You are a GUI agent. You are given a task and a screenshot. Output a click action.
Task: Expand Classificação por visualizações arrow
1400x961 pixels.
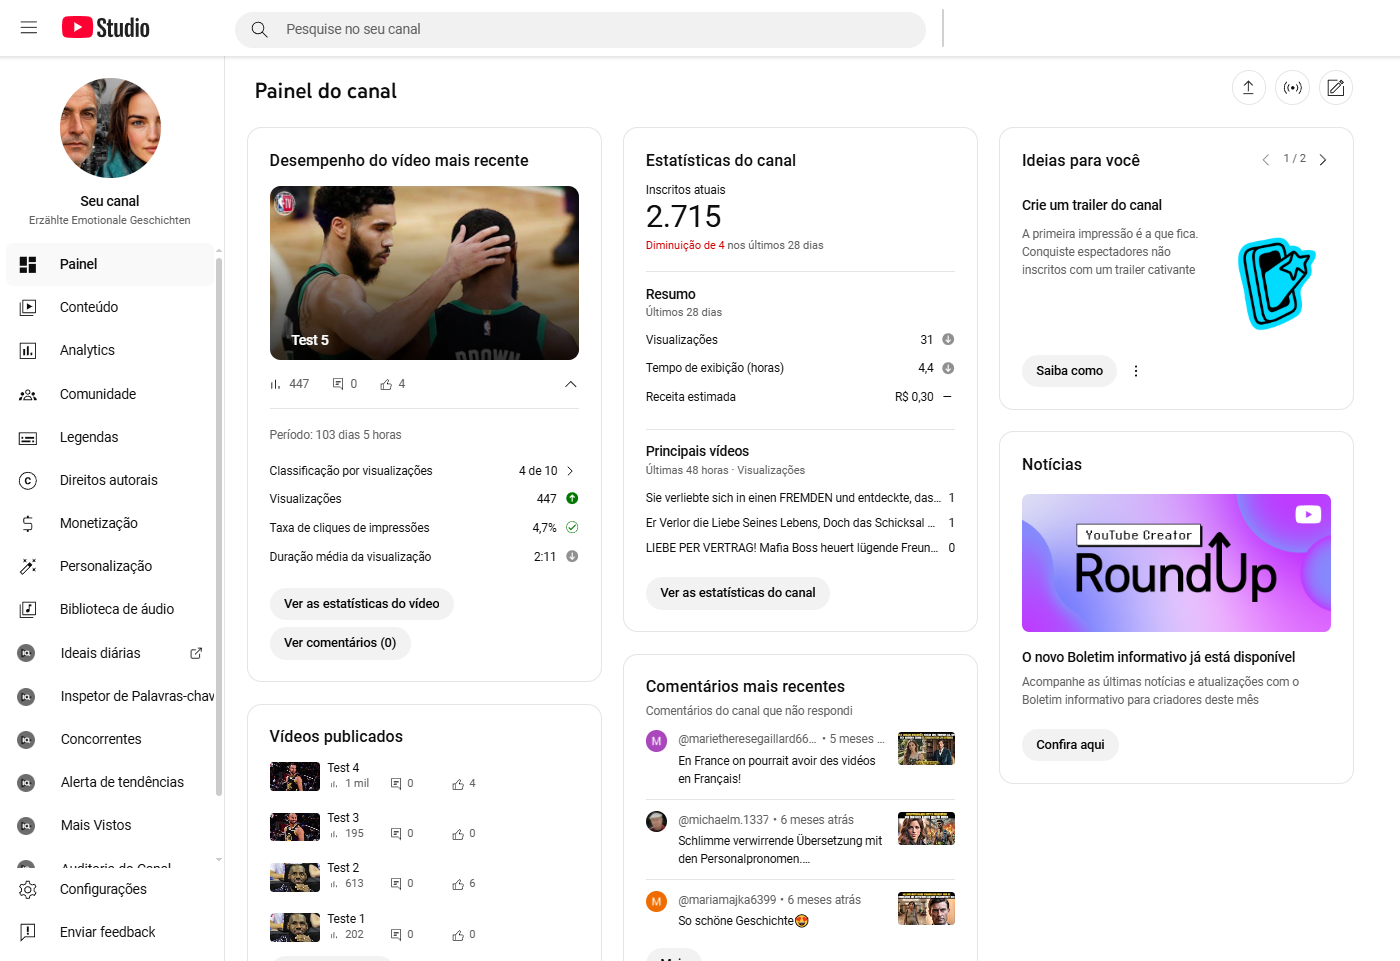coord(571,471)
